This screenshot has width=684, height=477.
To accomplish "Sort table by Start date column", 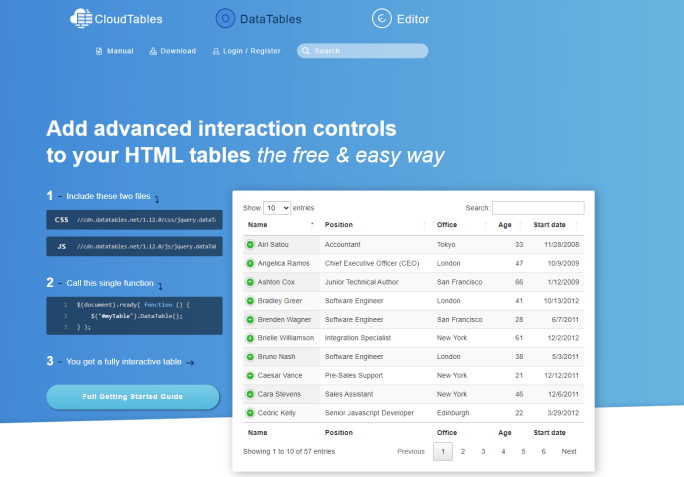I will [550, 225].
